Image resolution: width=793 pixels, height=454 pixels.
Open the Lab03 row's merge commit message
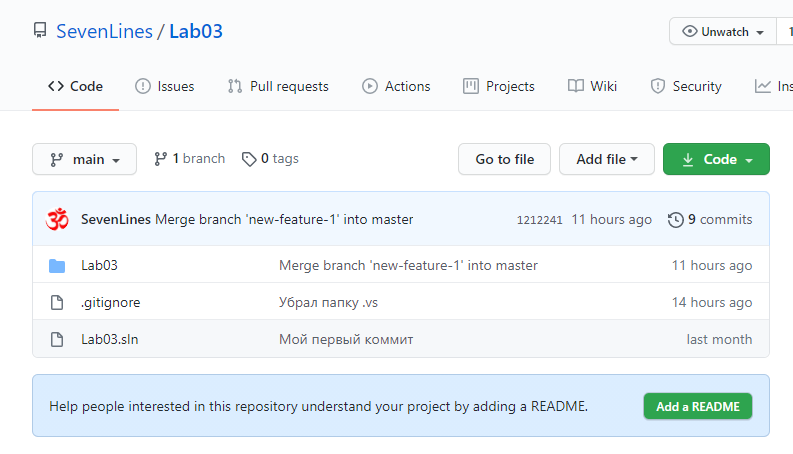click(408, 265)
